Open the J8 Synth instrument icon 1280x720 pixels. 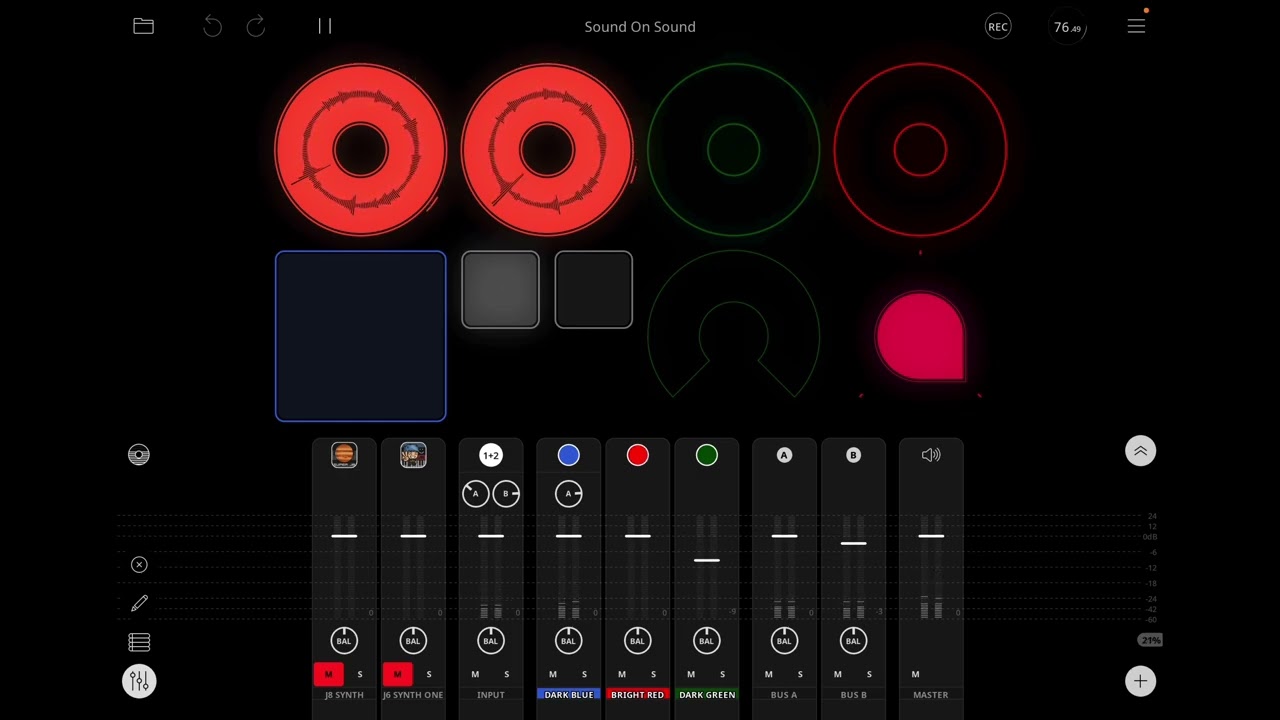coord(344,455)
